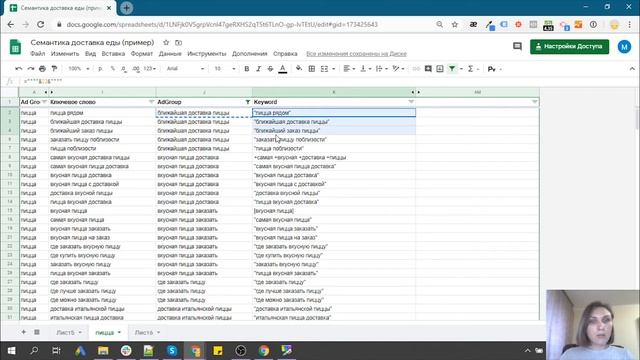
Task: Decrease decimal places
Action: [124, 69]
